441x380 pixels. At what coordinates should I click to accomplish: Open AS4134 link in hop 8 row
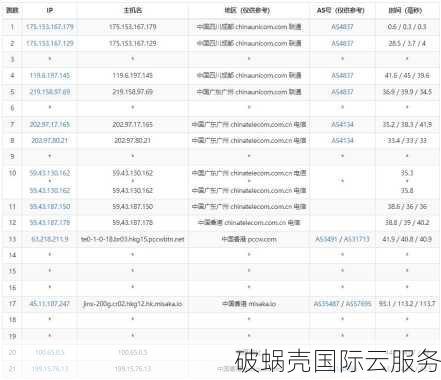coord(342,140)
